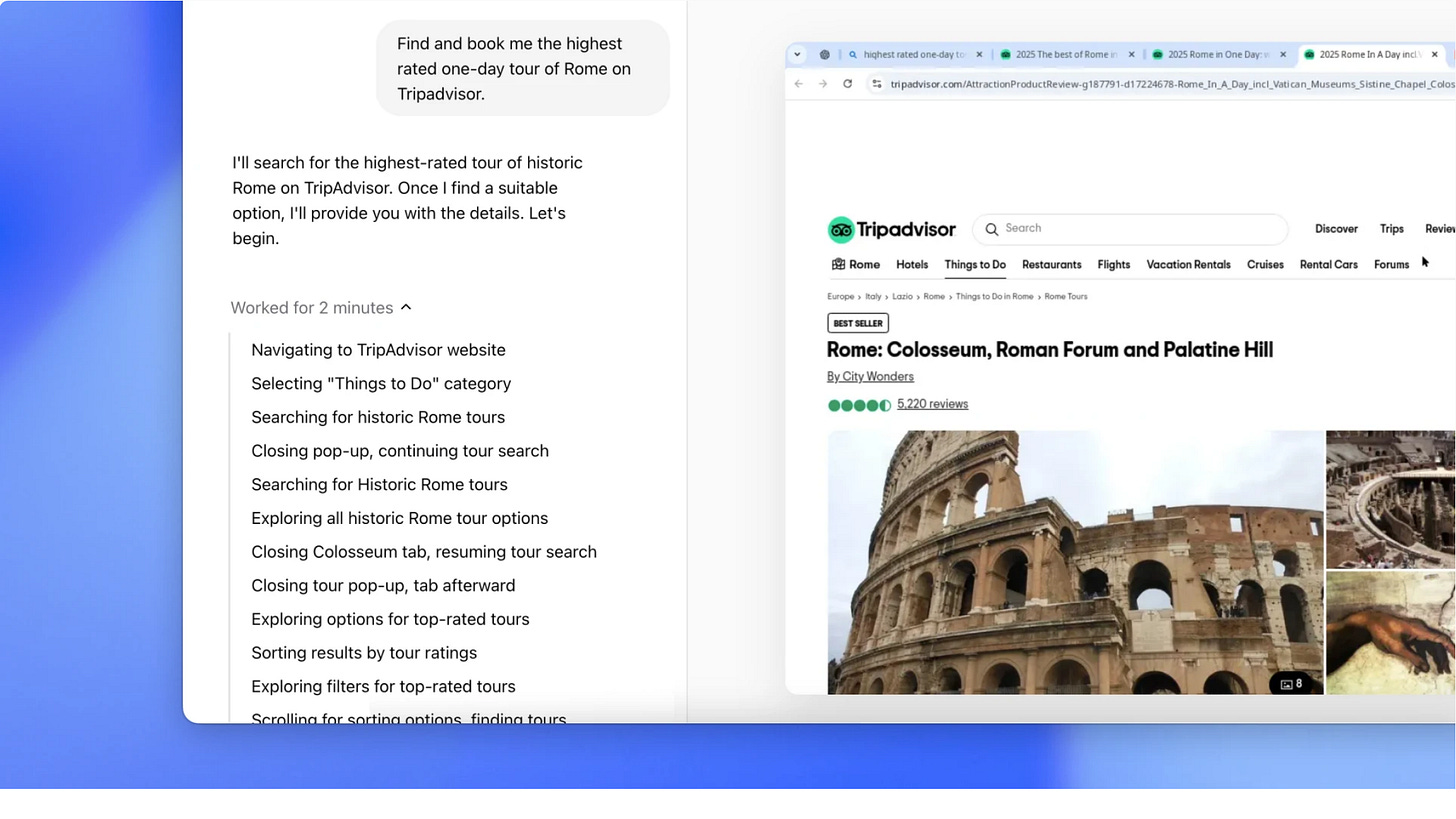Go back with the browser back arrow
Viewport: 1456px width, 819px height.
pyautogui.click(x=798, y=84)
